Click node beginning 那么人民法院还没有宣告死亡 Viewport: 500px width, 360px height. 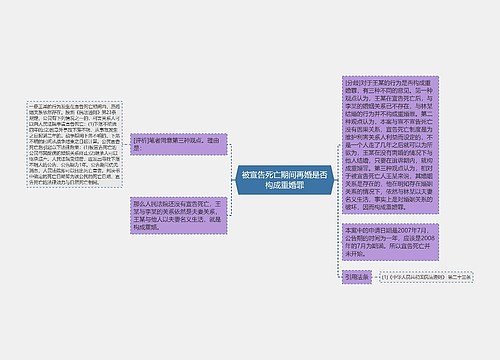179,216
